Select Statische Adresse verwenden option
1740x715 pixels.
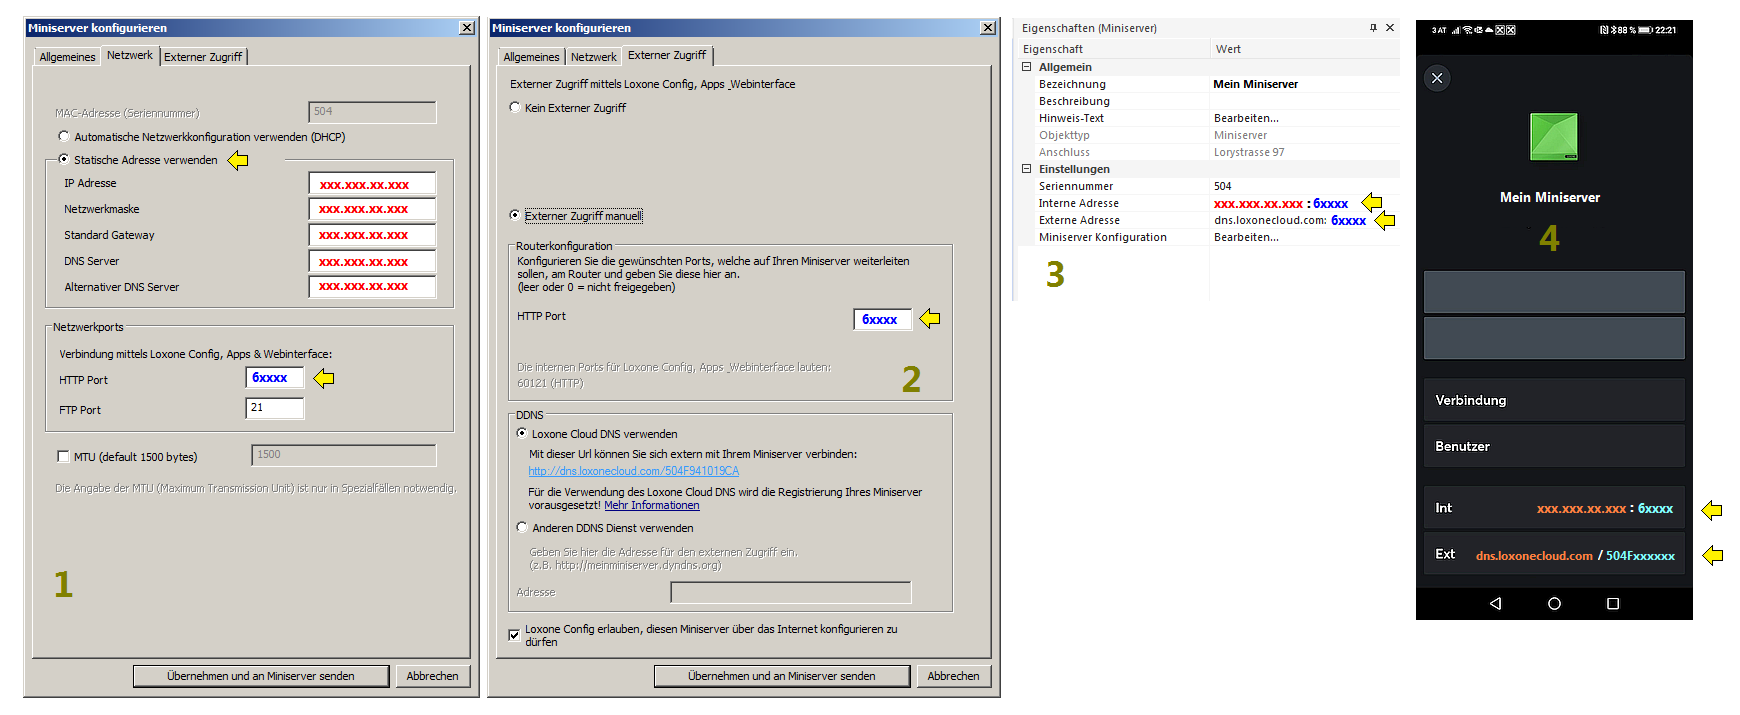[64, 159]
